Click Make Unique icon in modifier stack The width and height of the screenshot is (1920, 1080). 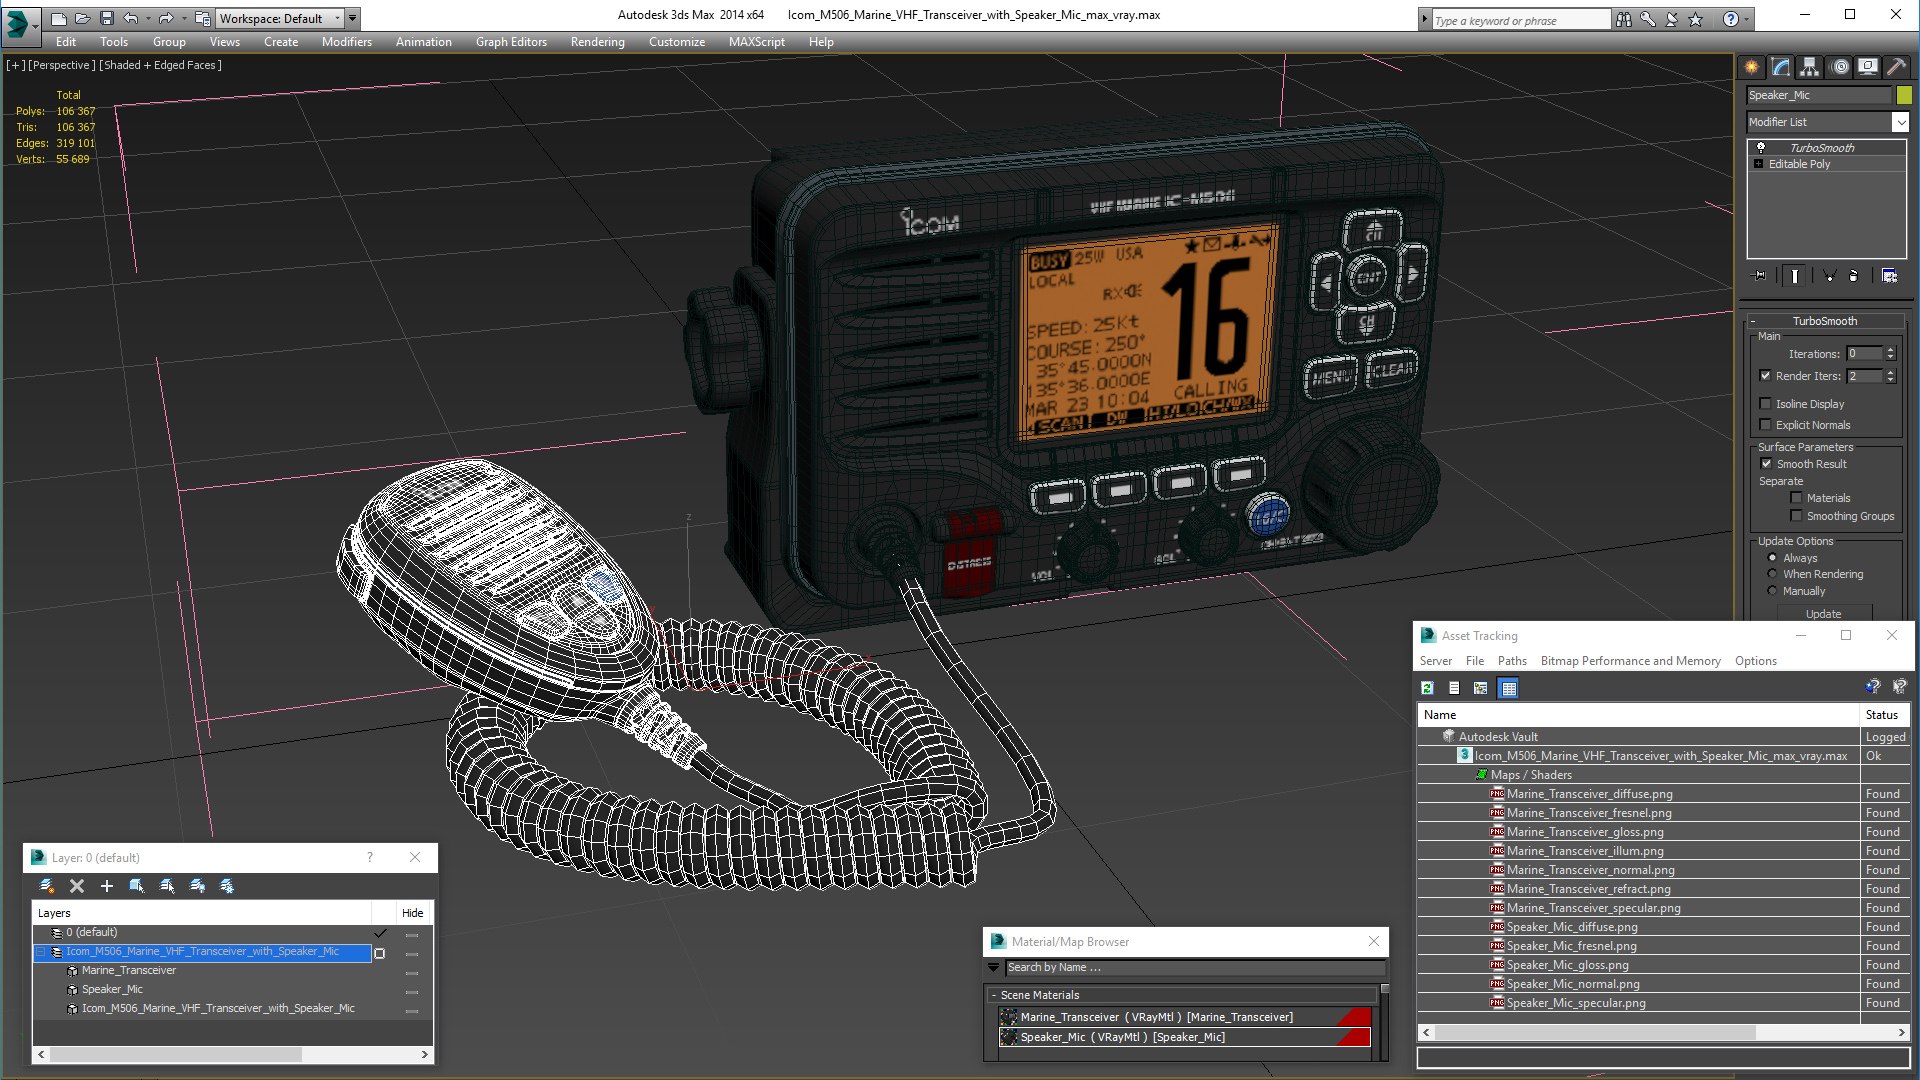tap(1829, 276)
